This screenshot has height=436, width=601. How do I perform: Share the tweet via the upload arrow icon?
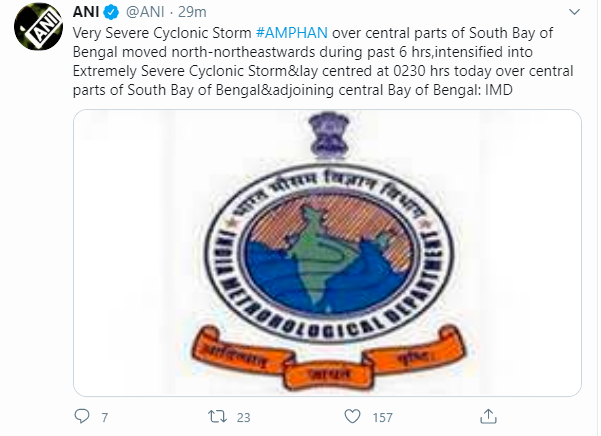coord(488,416)
